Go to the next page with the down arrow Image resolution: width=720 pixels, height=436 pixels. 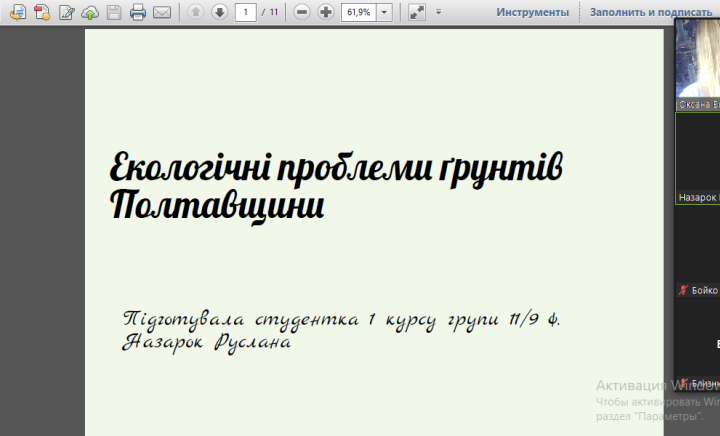coord(219,12)
